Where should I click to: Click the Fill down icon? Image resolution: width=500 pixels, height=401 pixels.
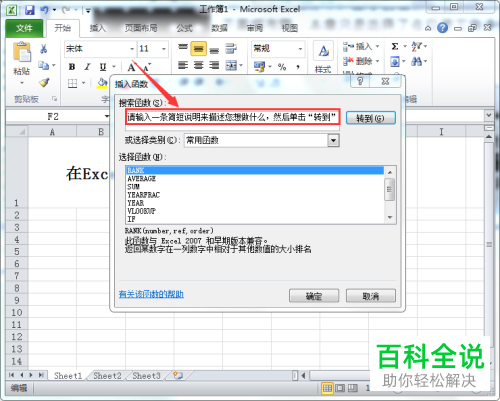click(395, 61)
